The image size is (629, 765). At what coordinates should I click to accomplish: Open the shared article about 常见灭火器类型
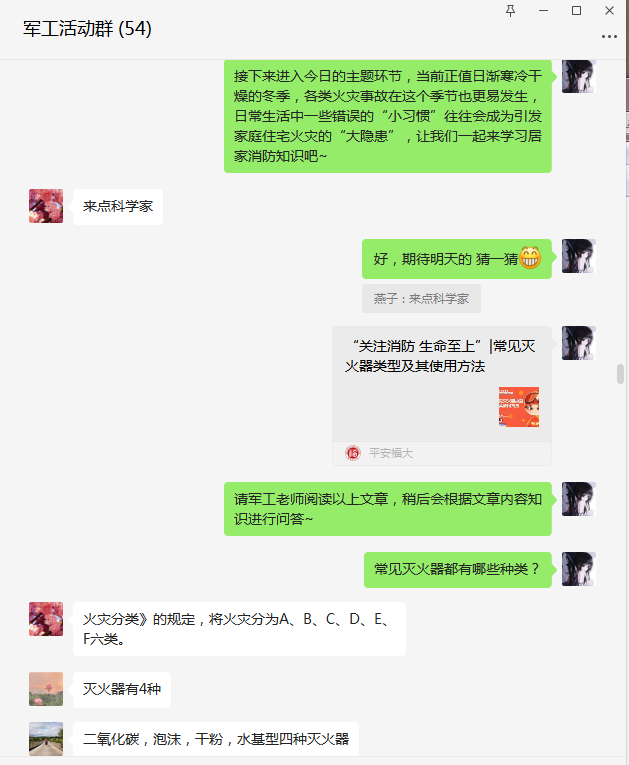coord(442,396)
